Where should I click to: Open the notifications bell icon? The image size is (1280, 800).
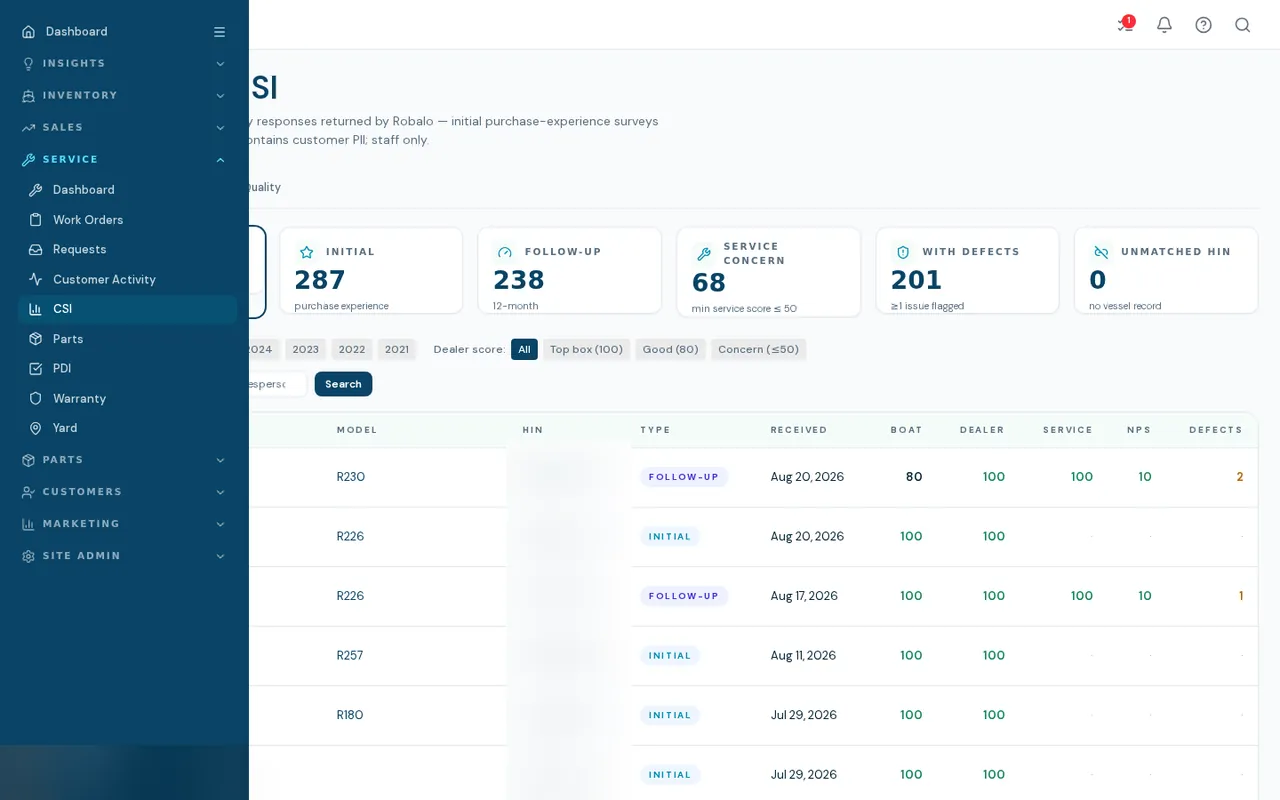(x=1164, y=25)
